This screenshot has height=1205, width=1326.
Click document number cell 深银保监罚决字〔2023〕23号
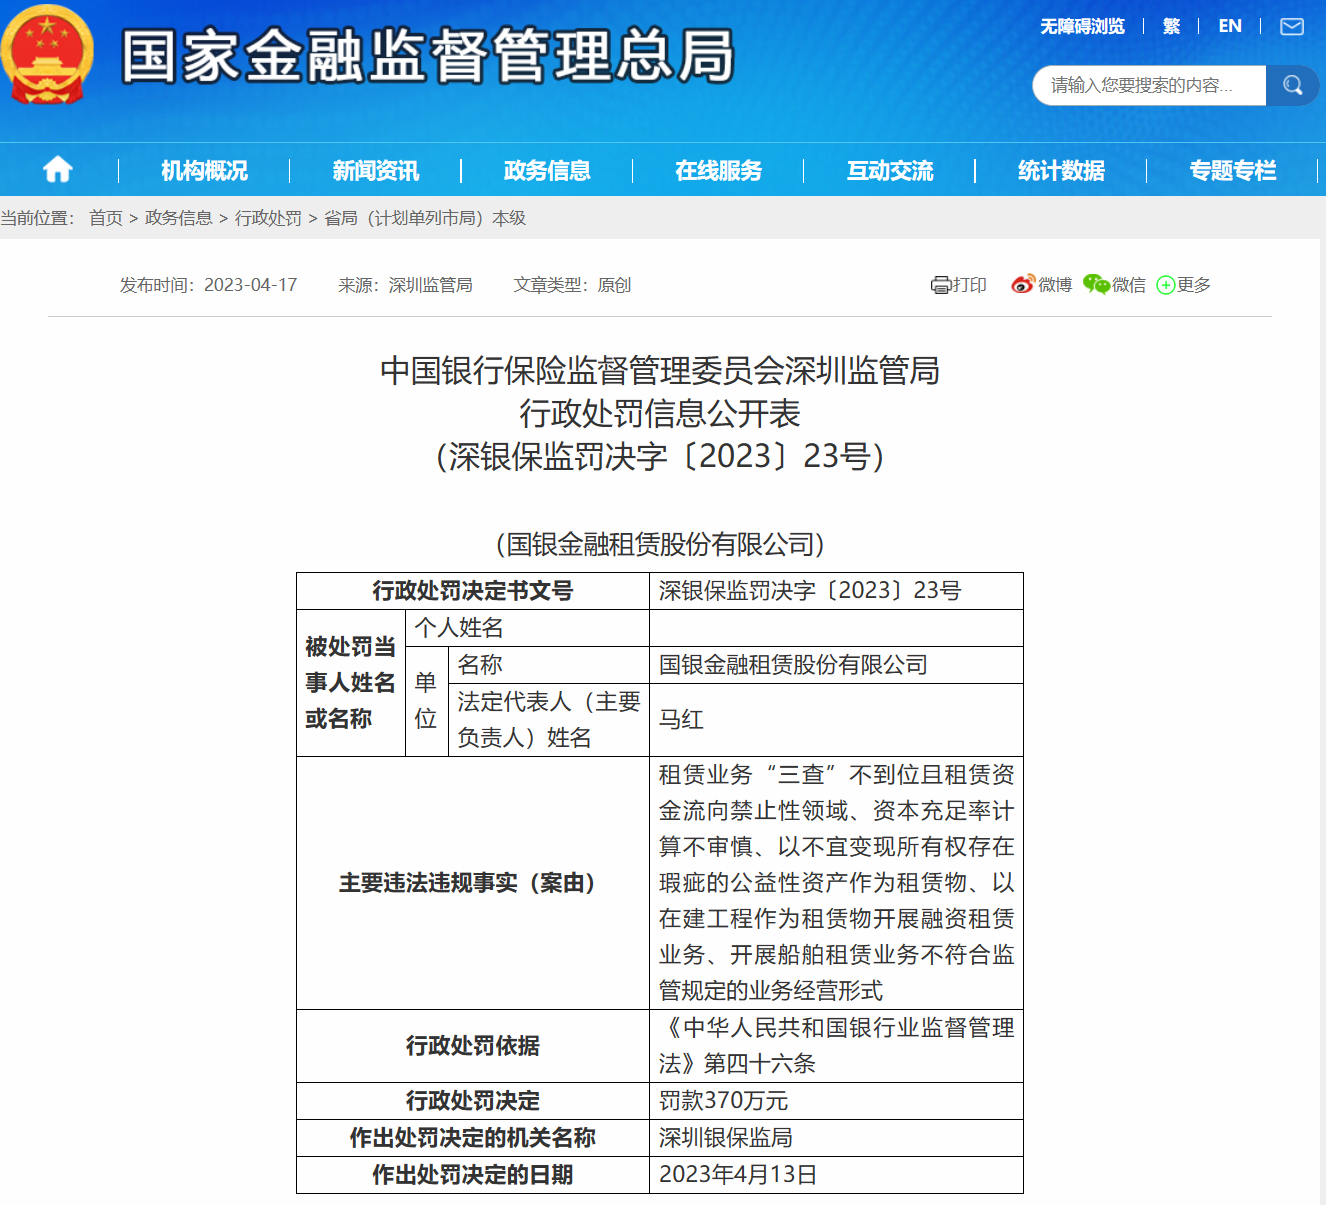836,591
